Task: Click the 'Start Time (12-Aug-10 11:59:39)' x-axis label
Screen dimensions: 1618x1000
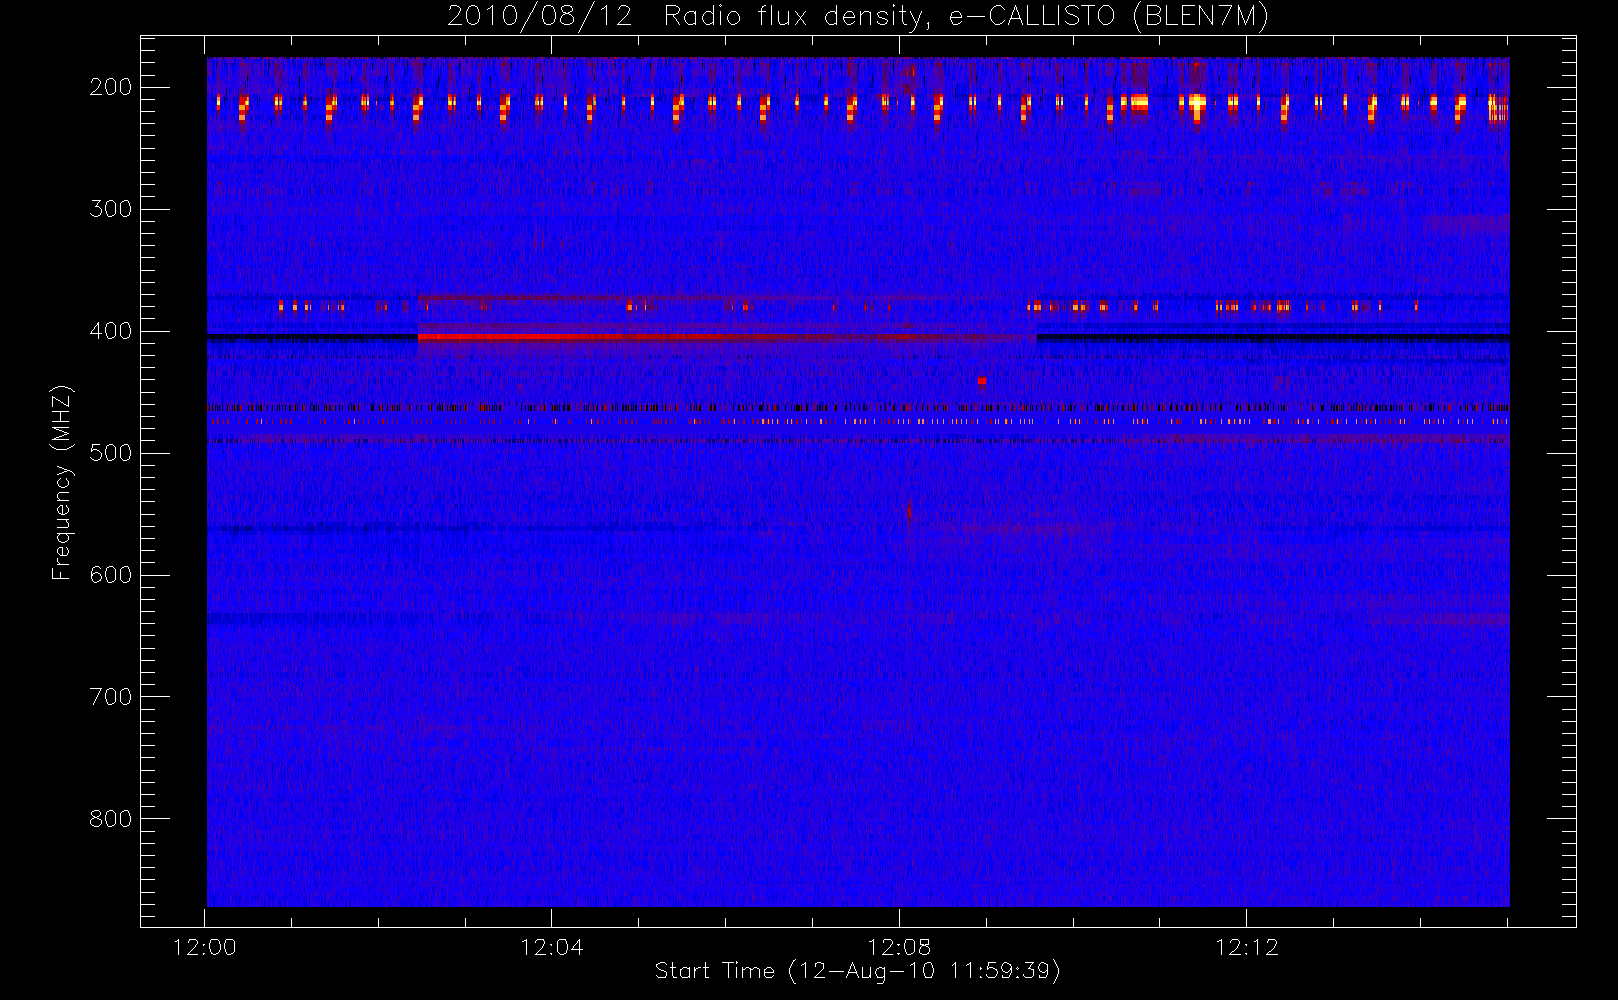Action: pos(857,971)
